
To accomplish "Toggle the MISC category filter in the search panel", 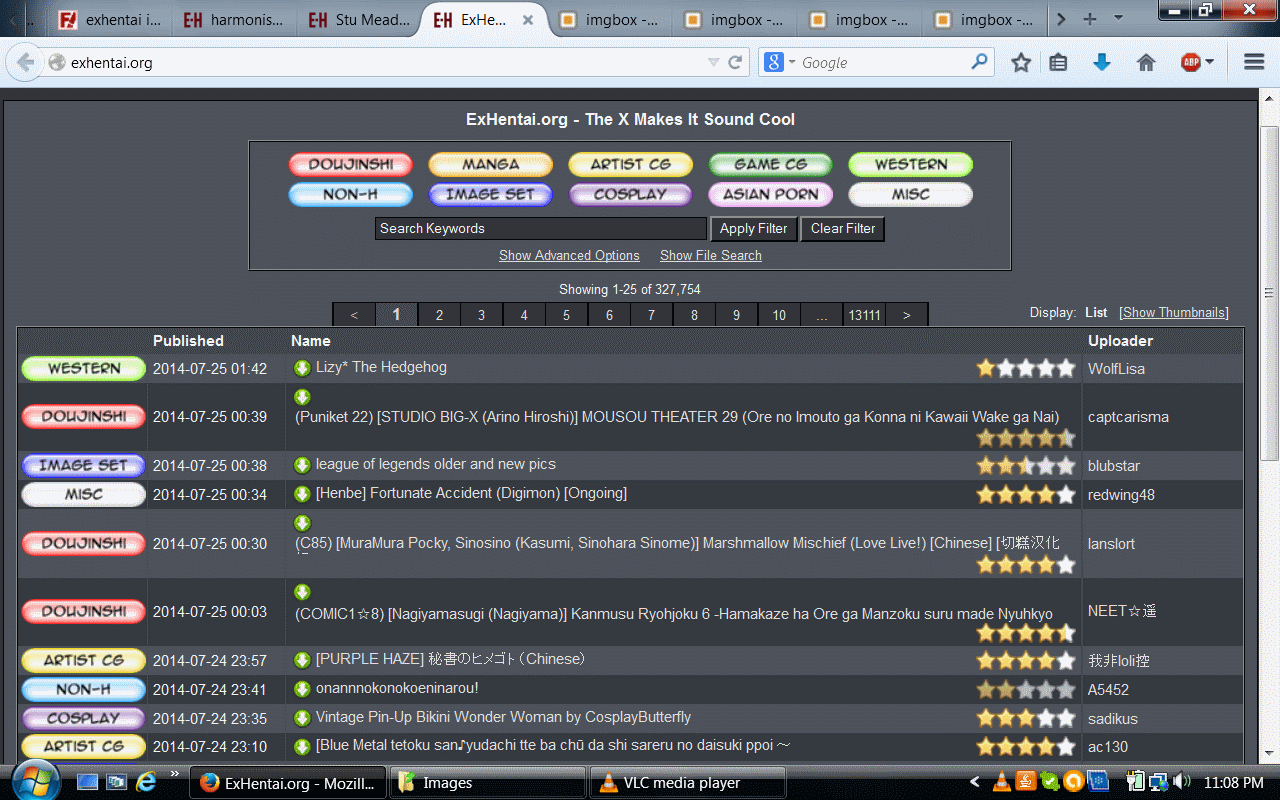I will click(x=910, y=195).
